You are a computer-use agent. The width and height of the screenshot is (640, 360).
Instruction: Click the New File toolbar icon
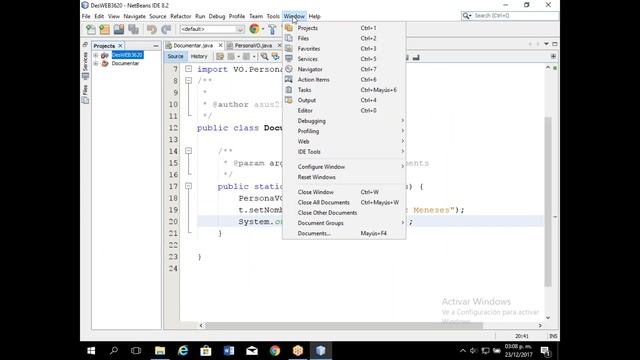pos(91,29)
